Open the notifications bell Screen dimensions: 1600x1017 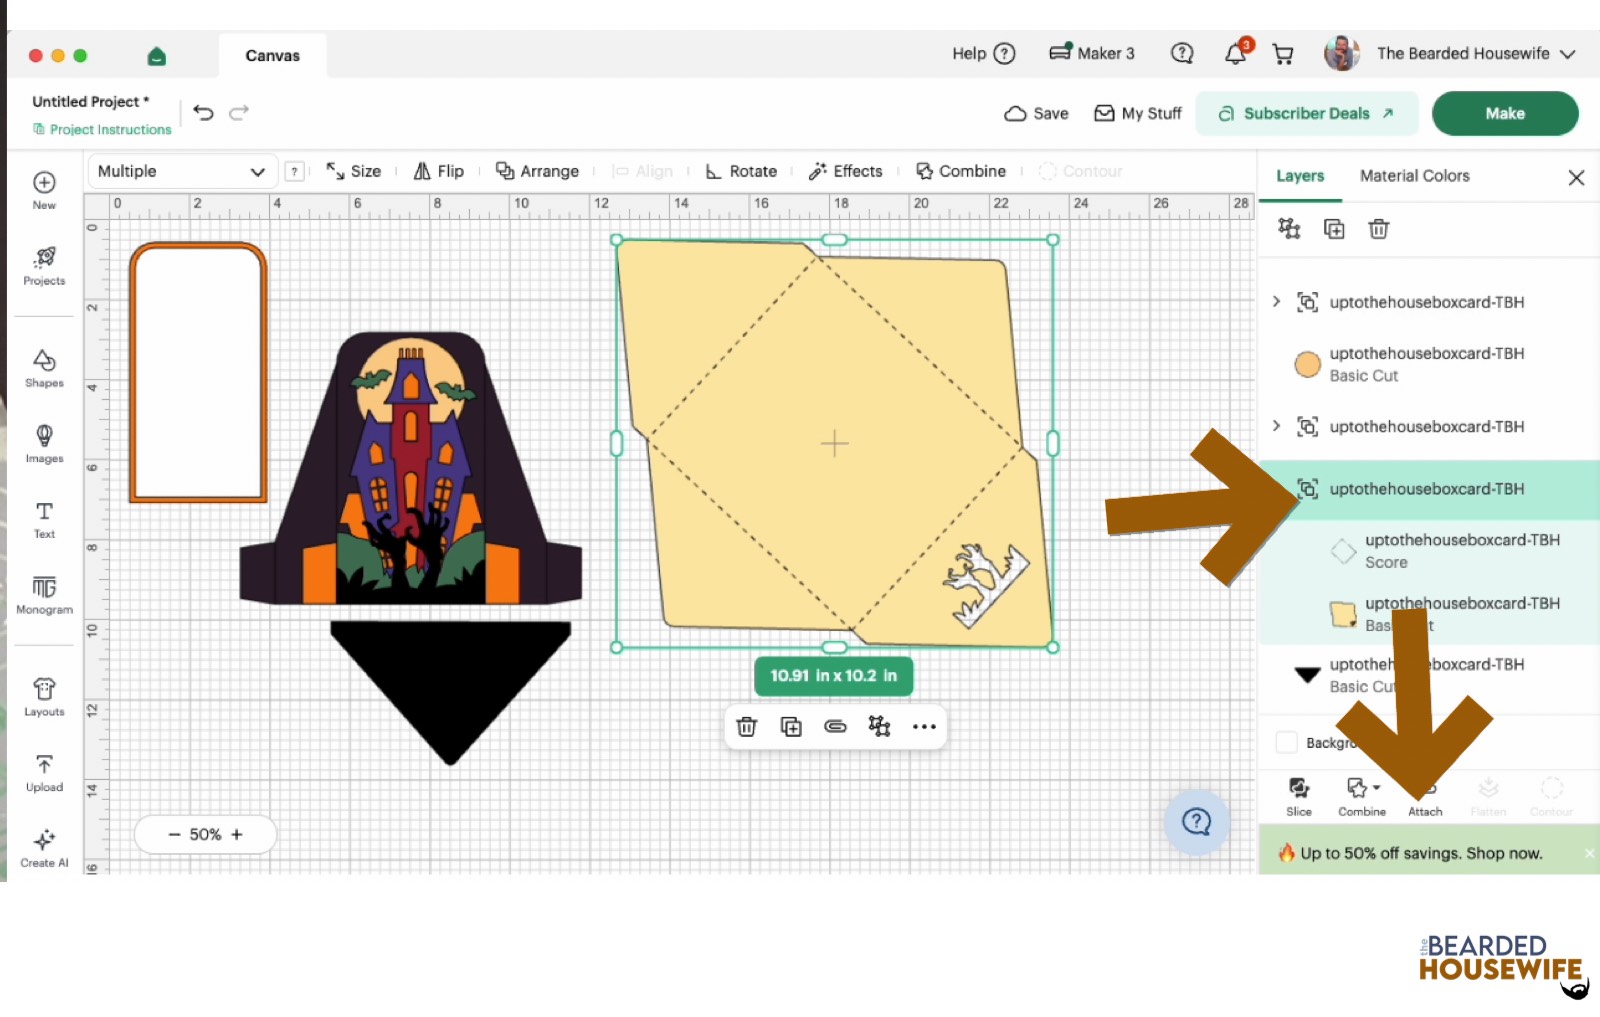click(x=1236, y=54)
